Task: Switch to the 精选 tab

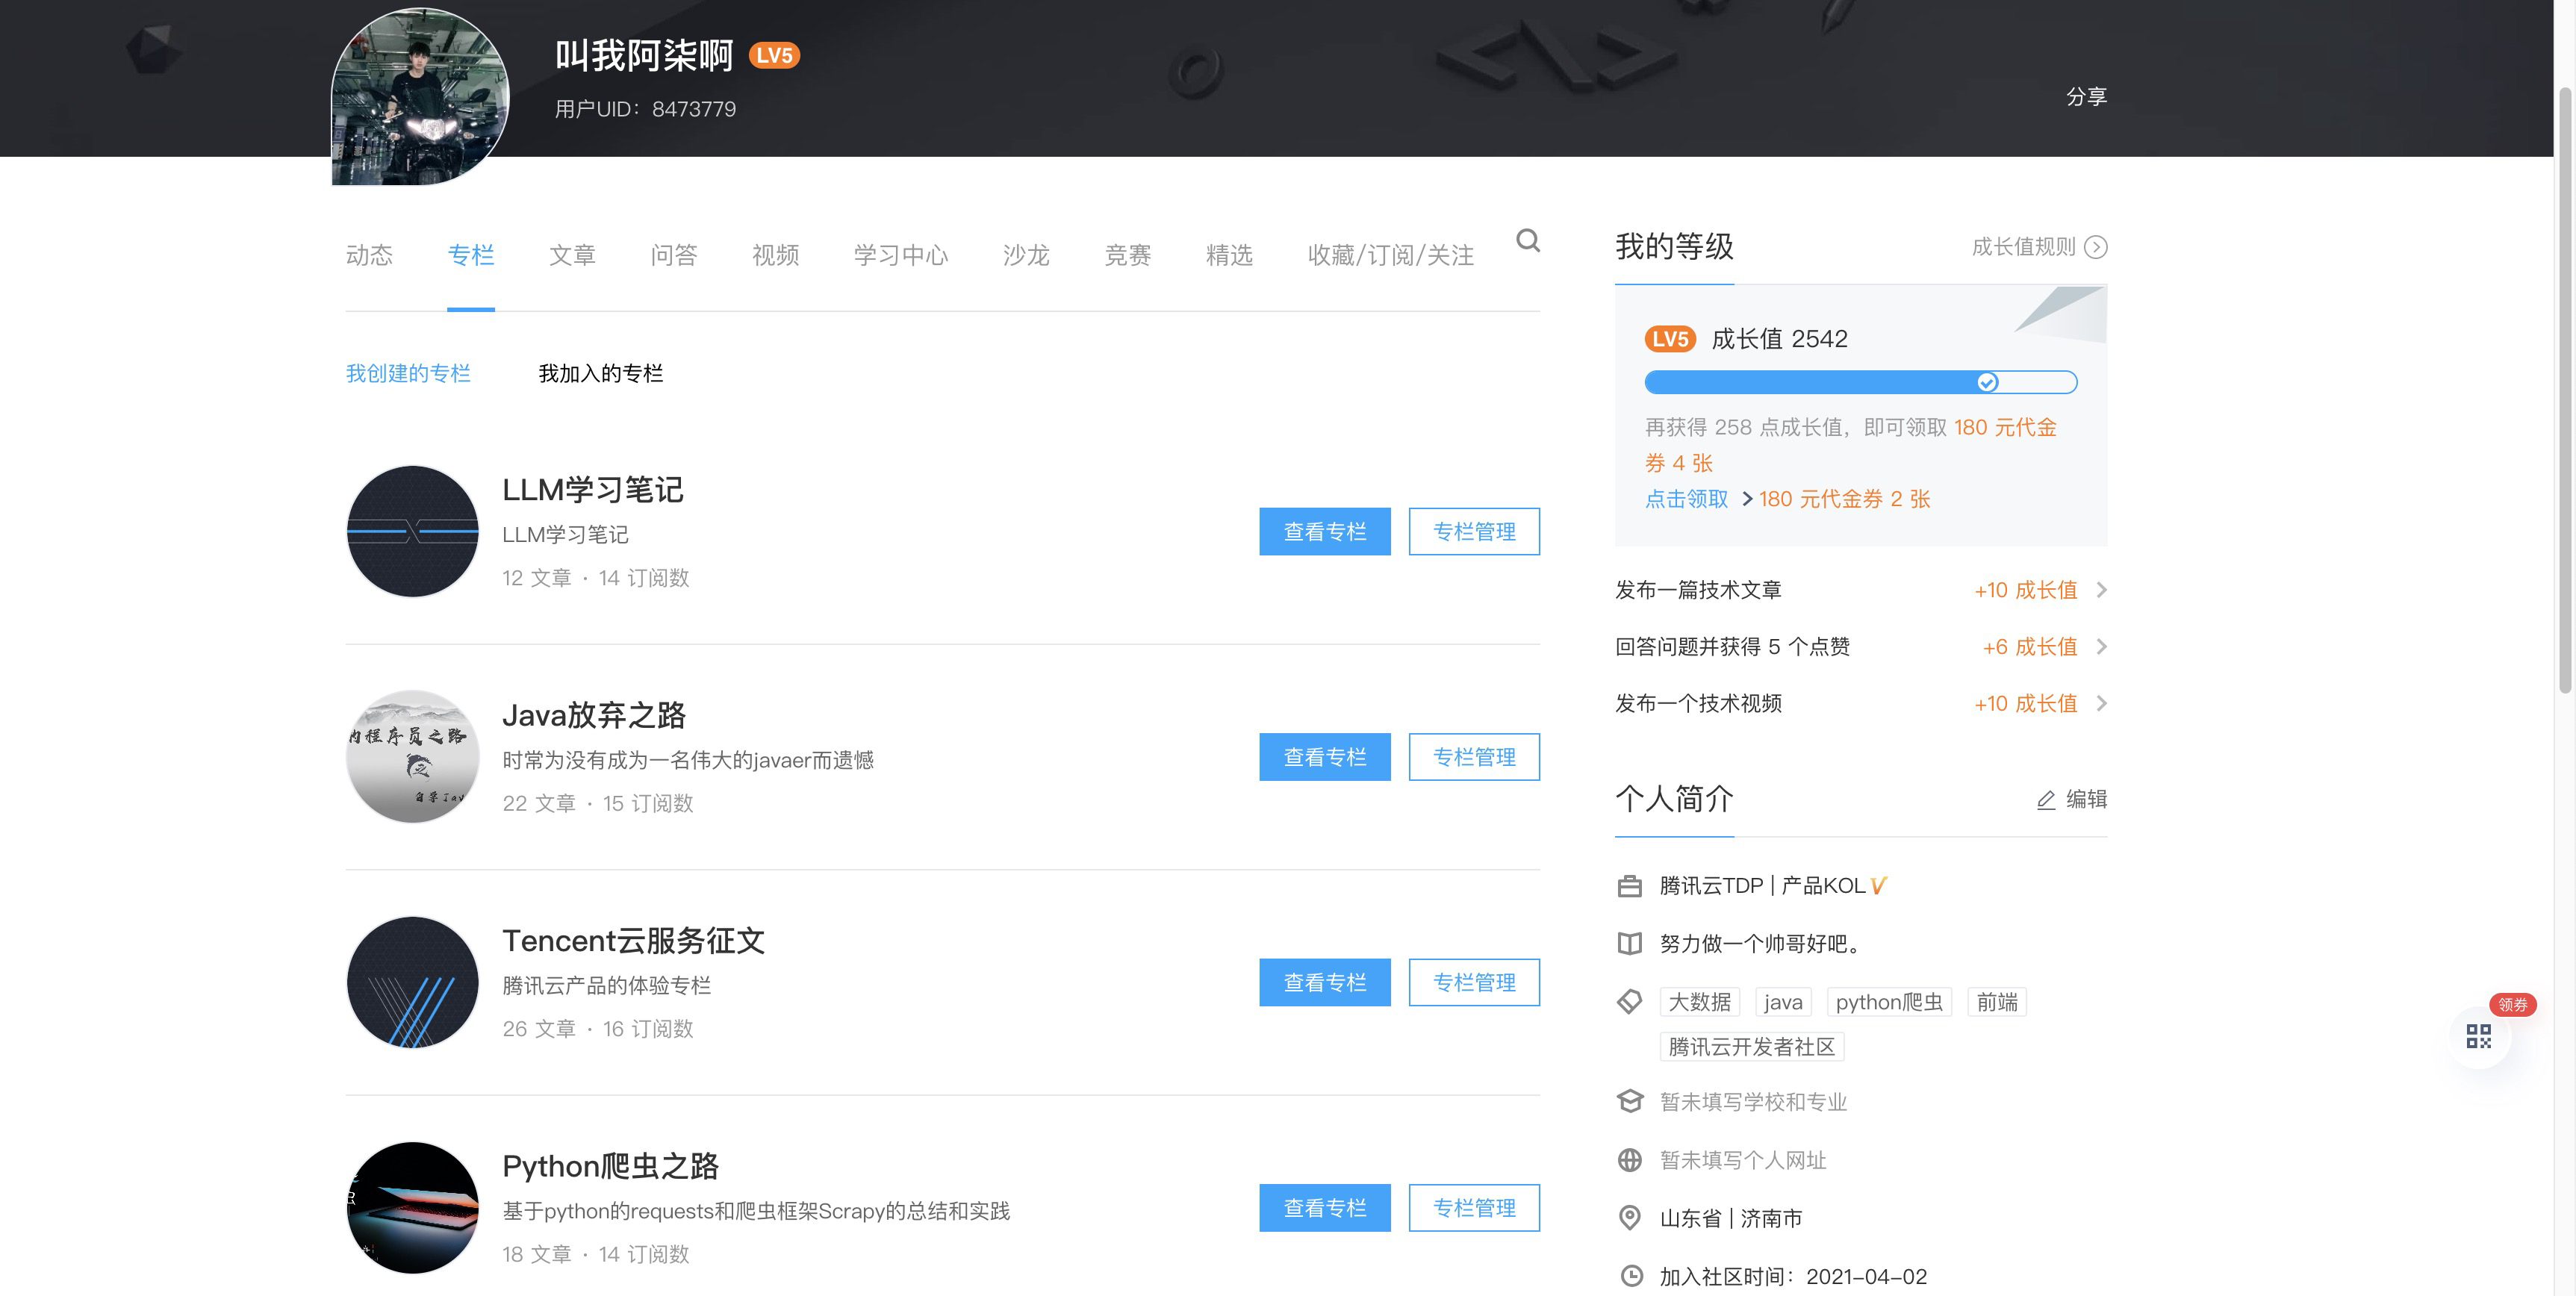Action: [1229, 255]
